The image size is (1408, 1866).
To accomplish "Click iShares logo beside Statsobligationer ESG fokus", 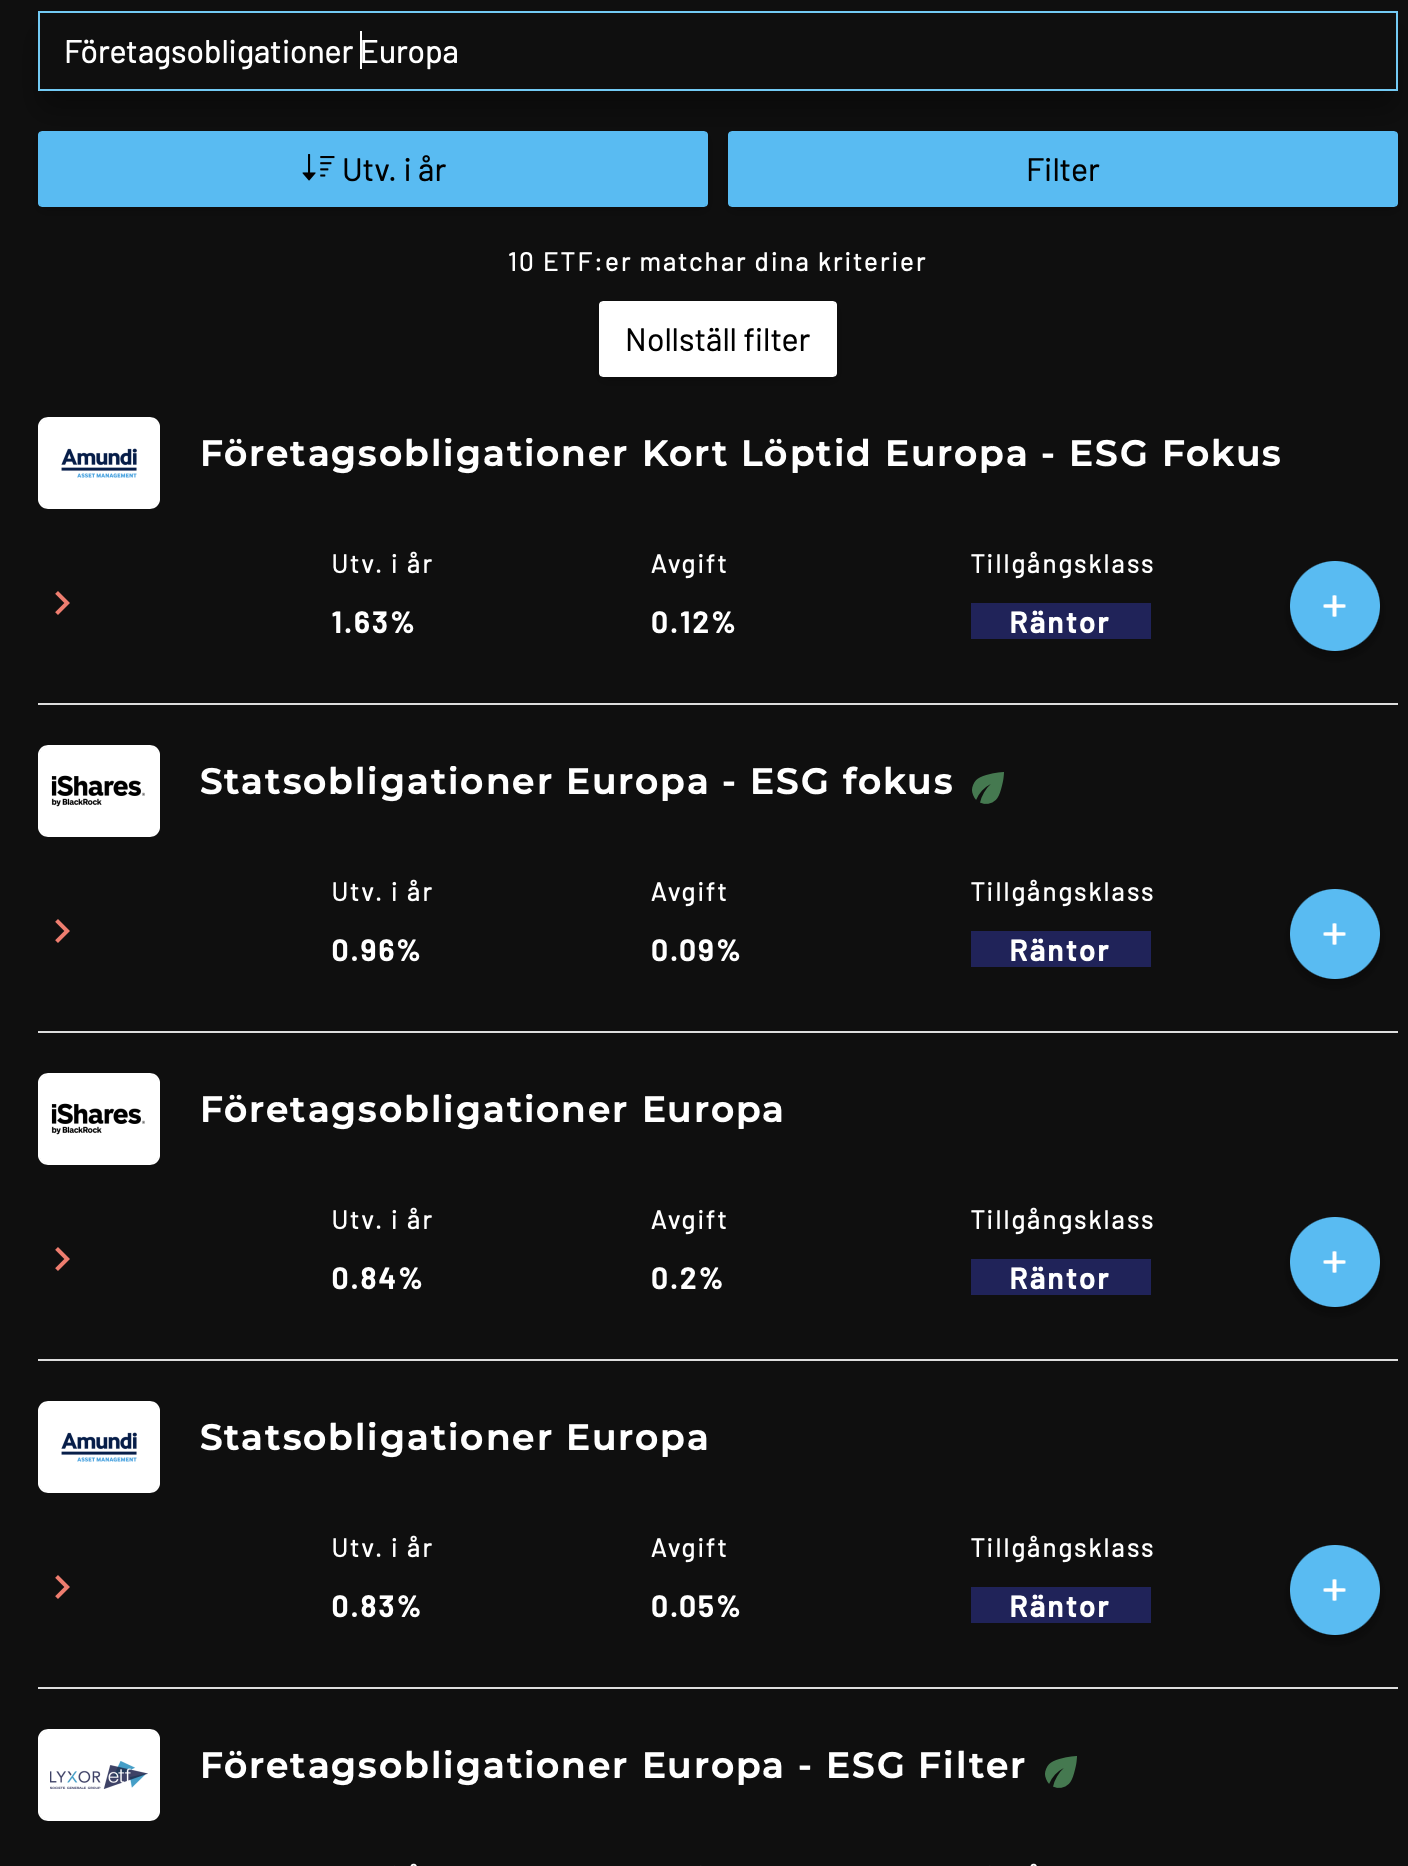I will 99,791.
